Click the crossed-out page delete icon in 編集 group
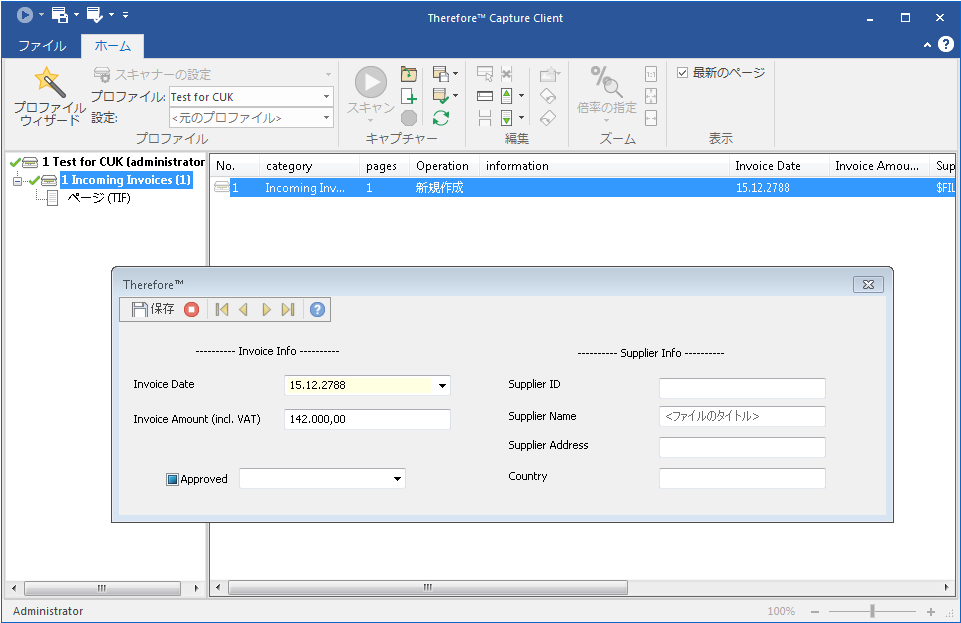This screenshot has width=961, height=623. pos(506,74)
